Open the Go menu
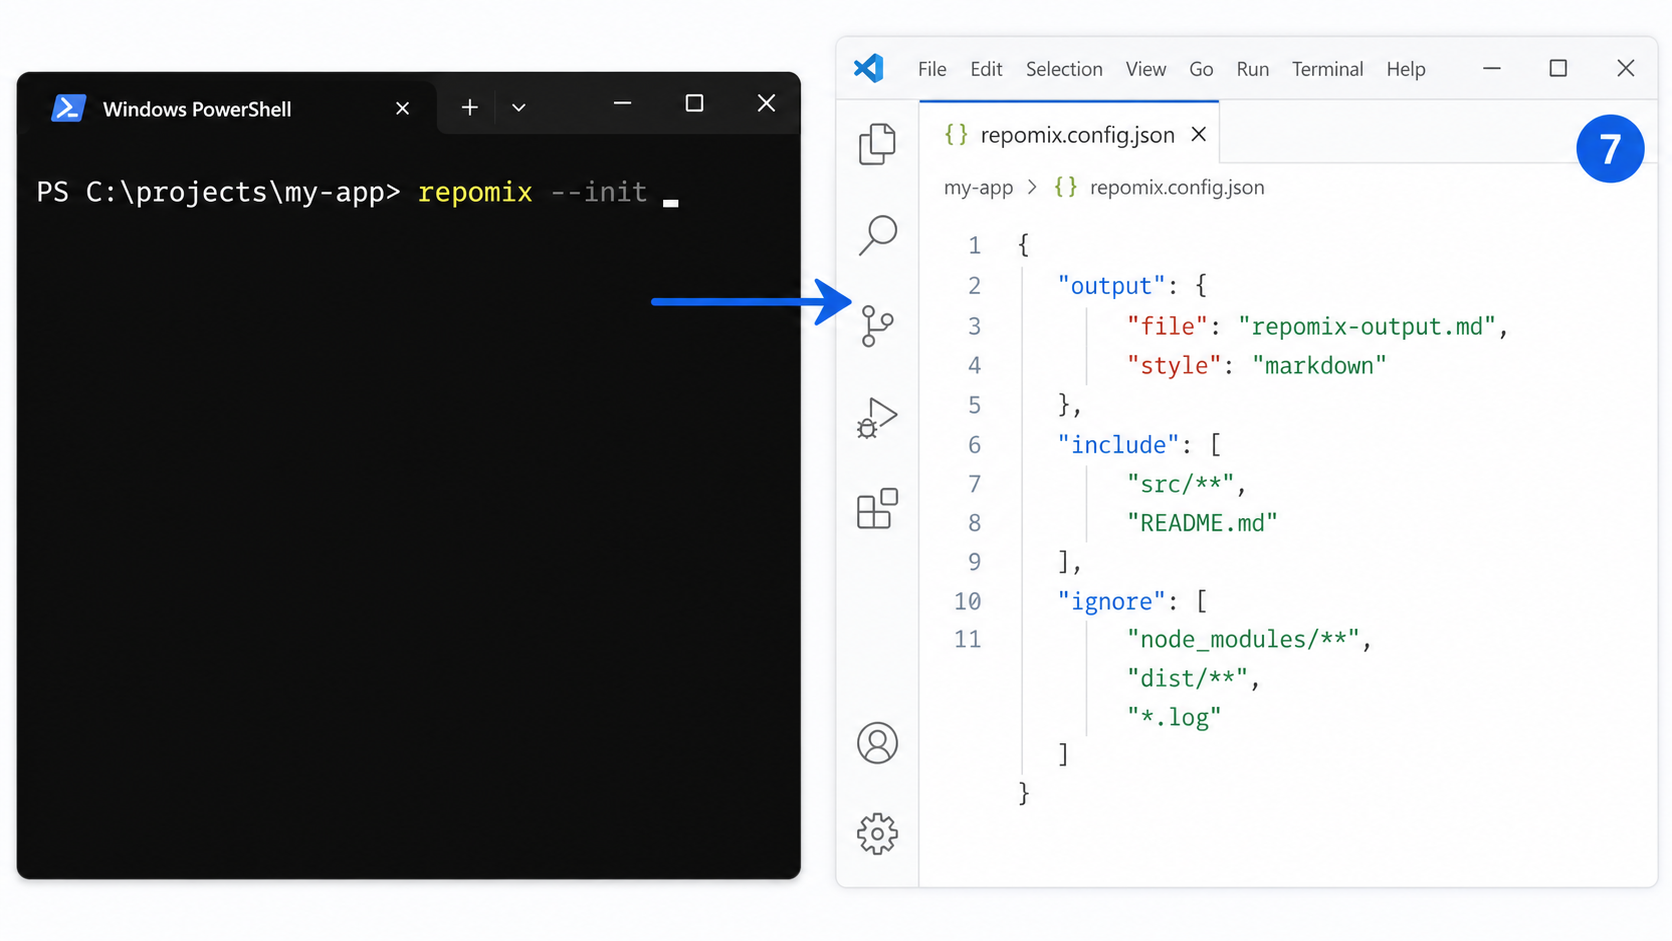 point(1201,69)
